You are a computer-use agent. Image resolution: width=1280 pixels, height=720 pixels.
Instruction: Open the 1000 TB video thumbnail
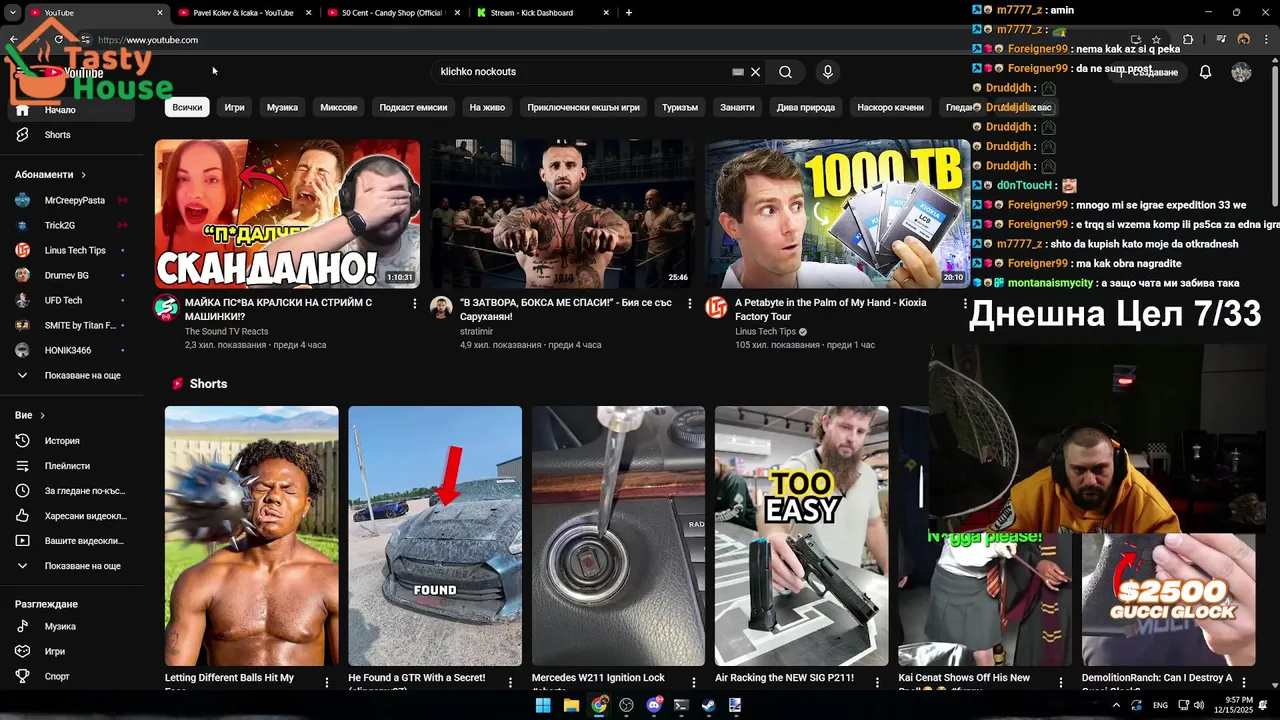point(838,214)
